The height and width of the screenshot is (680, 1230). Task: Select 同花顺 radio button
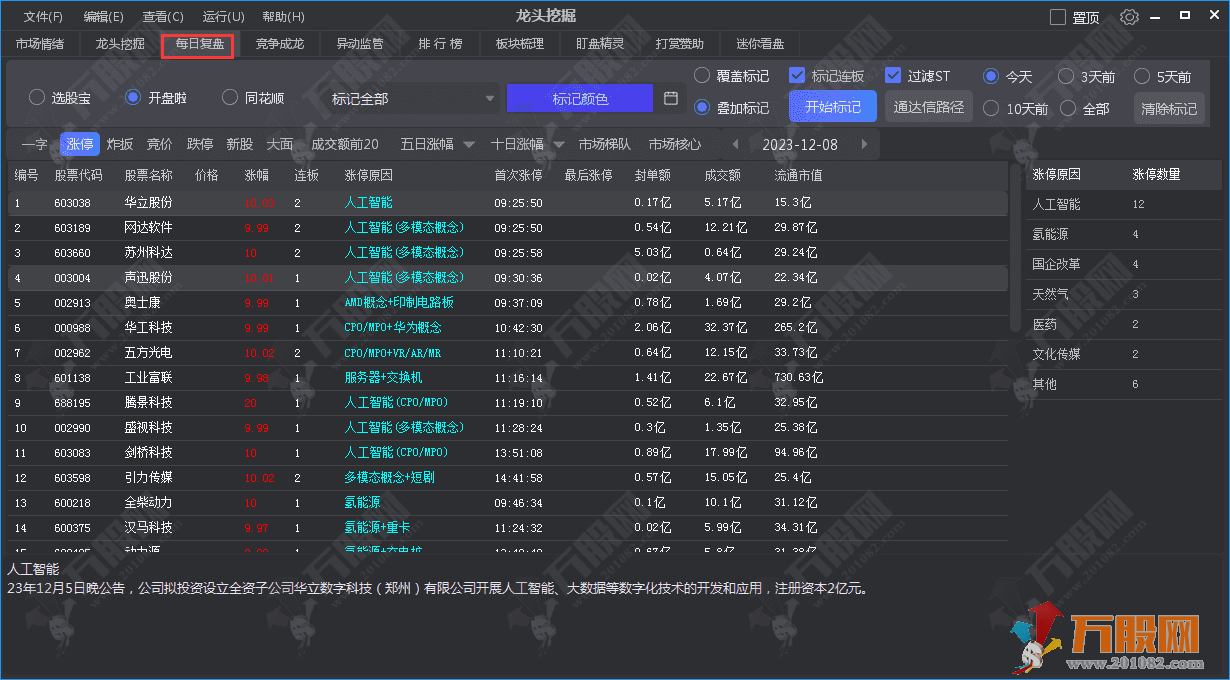click(x=229, y=98)
